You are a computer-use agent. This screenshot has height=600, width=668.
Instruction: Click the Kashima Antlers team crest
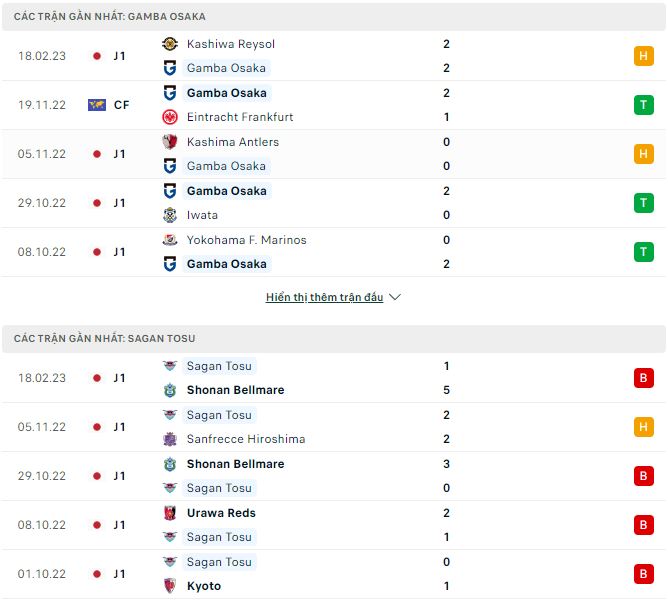169,142
